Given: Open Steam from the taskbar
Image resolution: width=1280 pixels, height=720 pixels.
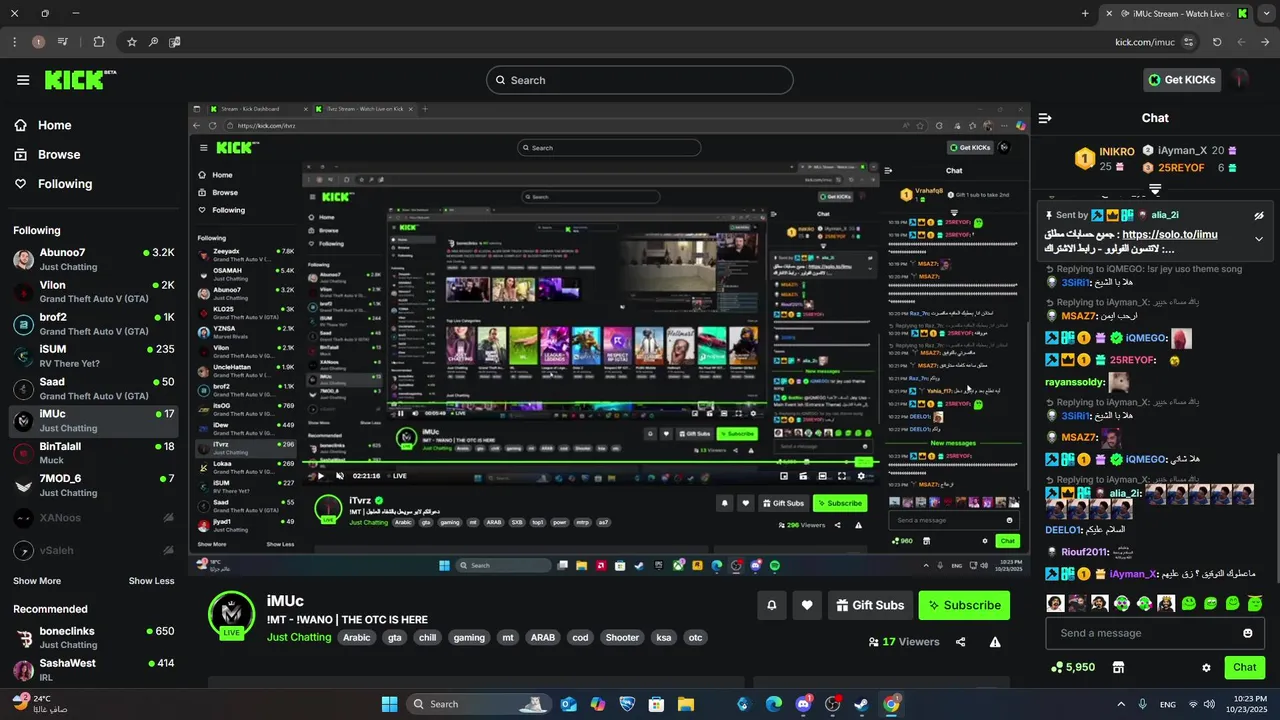Looking at the screenshot, I should click(861, 704).
